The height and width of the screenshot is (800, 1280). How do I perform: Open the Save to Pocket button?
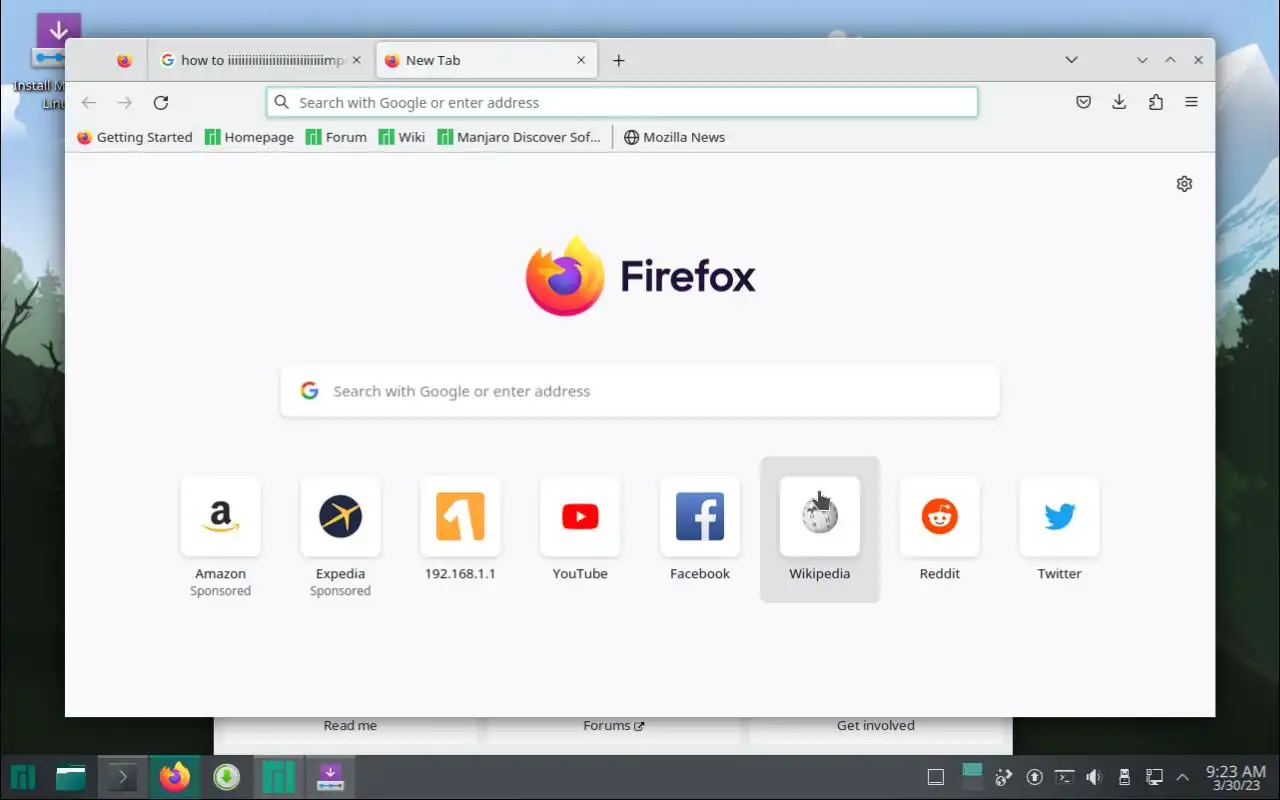(1083, 102)
